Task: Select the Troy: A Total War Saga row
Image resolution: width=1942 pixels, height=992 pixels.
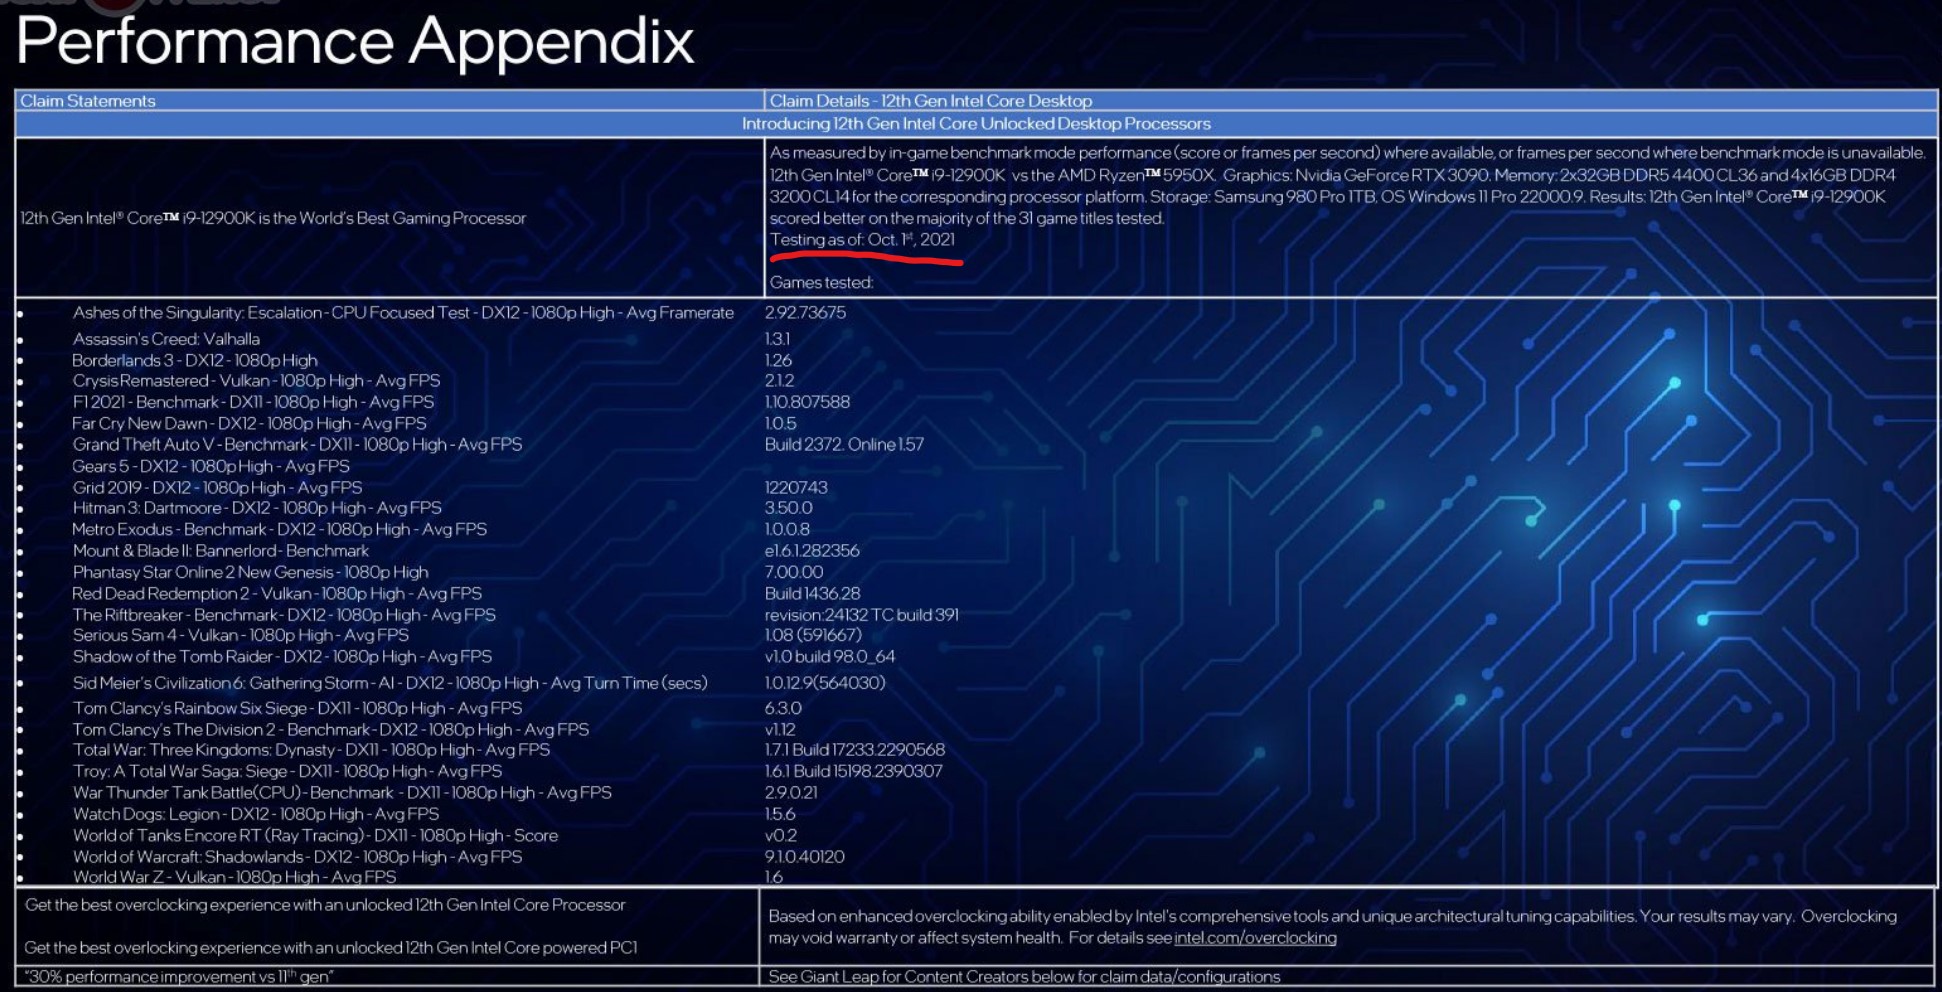Action: [287, 772]
